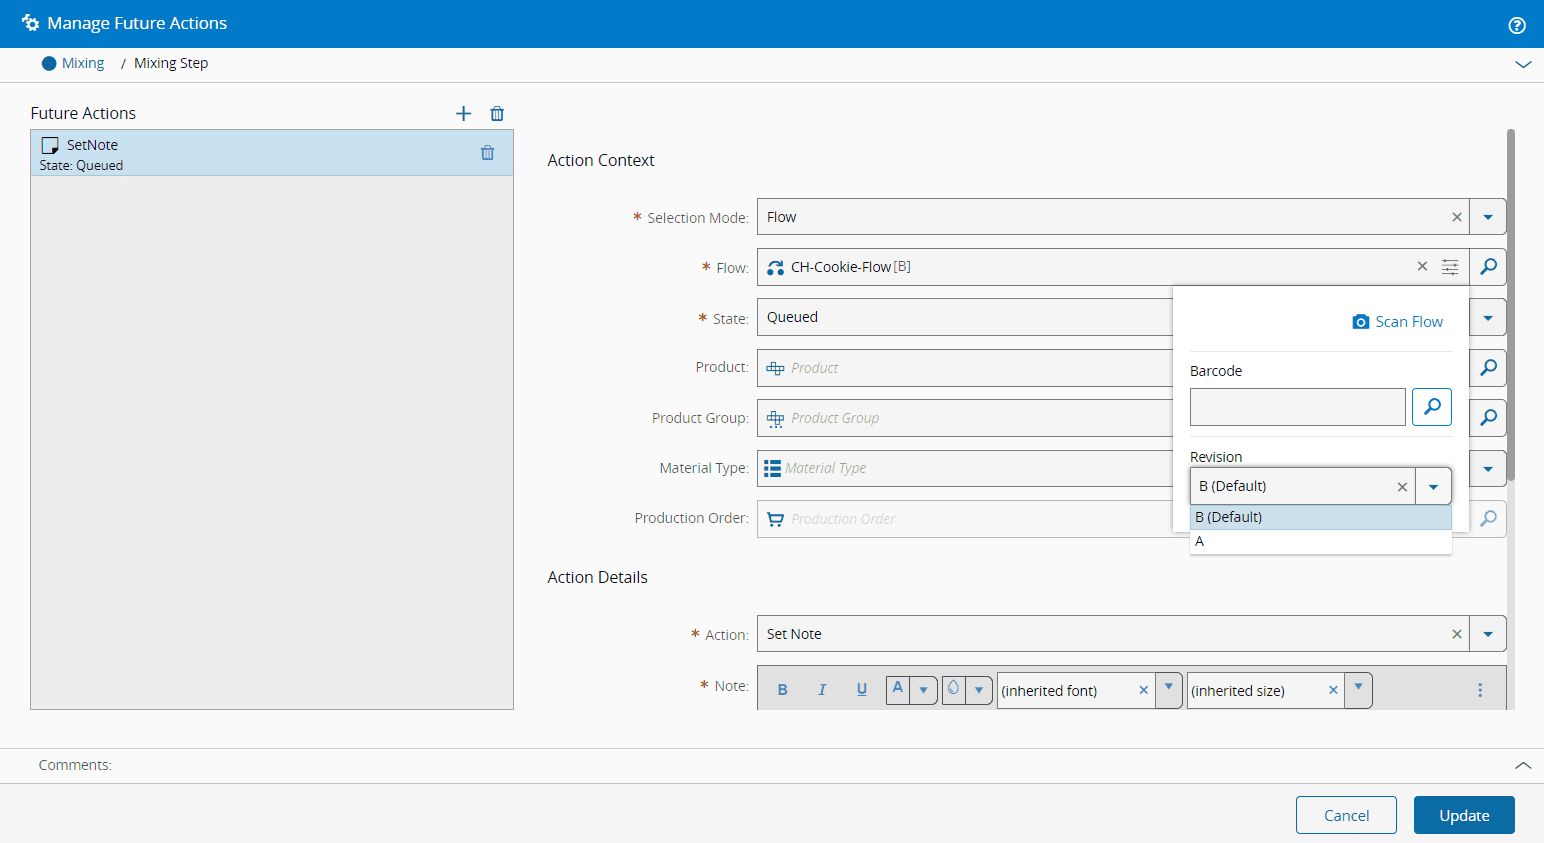Screen dimensions: 1544x843
Task: Click into the Barcode input field
Action: pyautogui.click(x=1297, y=407)
